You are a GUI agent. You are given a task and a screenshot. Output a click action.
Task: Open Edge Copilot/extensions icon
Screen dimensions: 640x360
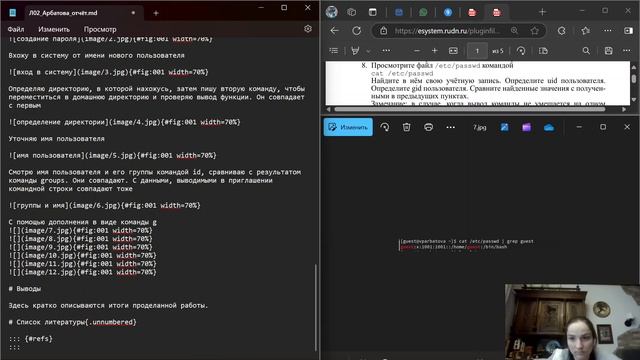click(x=562, y=31)
